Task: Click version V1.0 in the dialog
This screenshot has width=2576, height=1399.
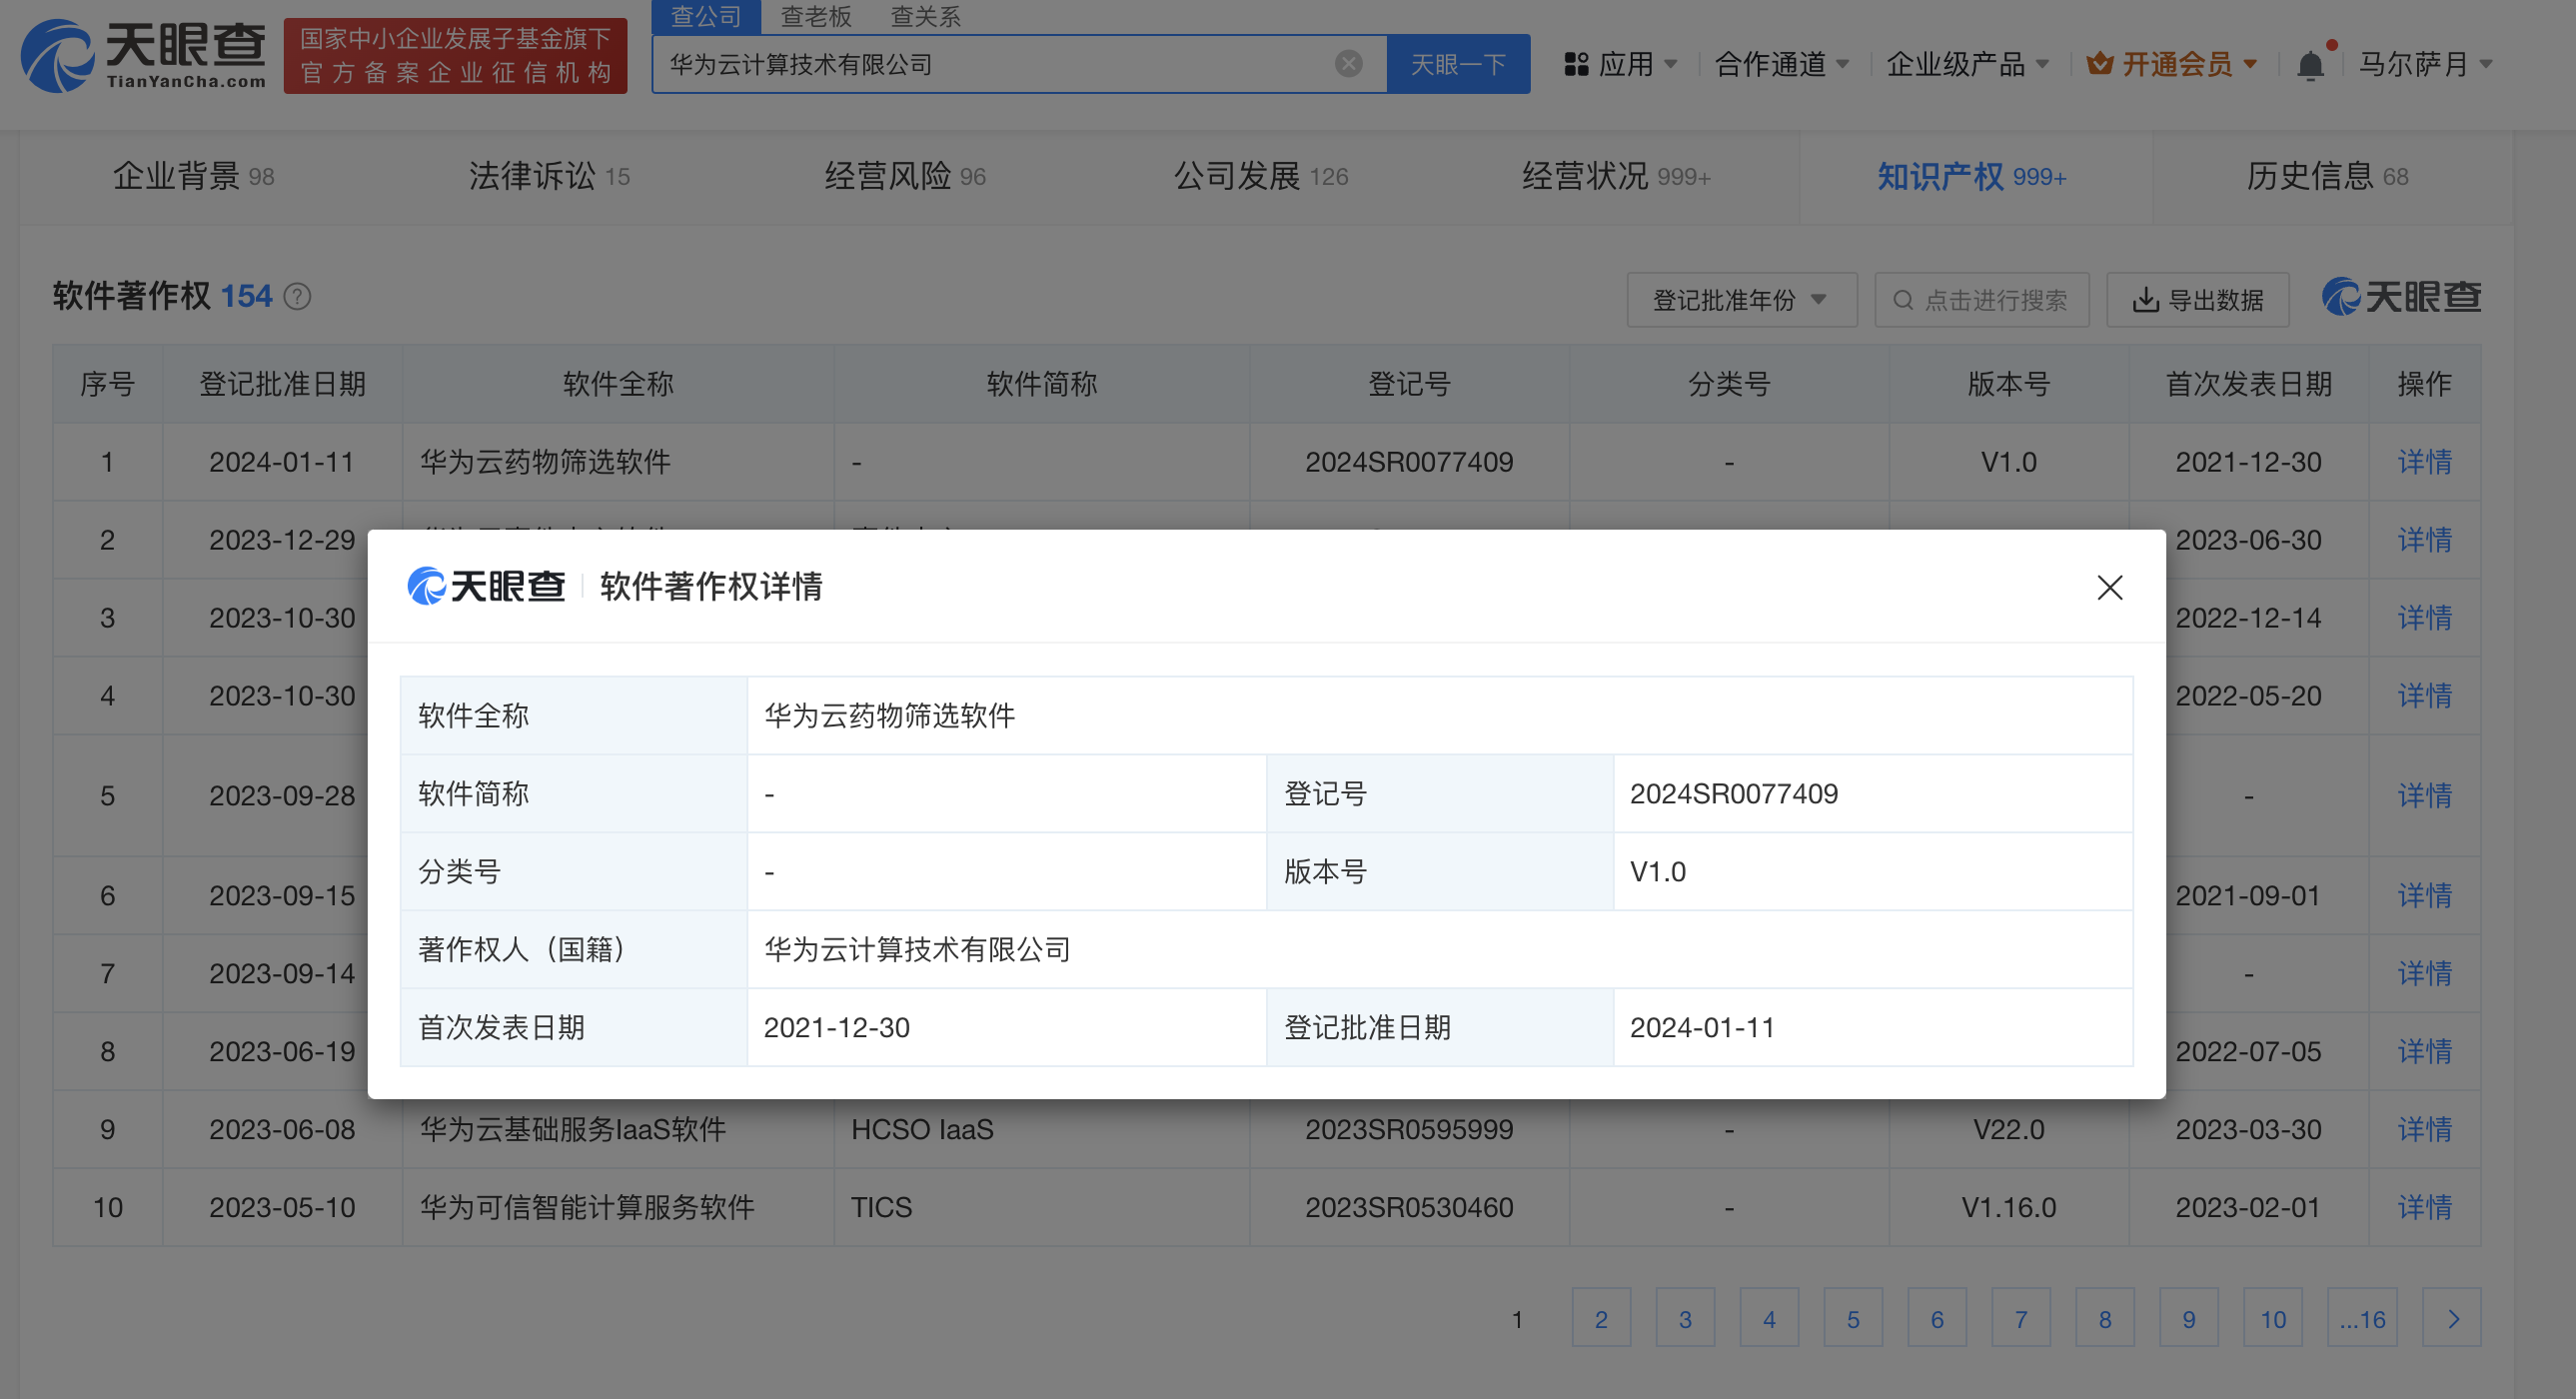Action: [1657, 872]
